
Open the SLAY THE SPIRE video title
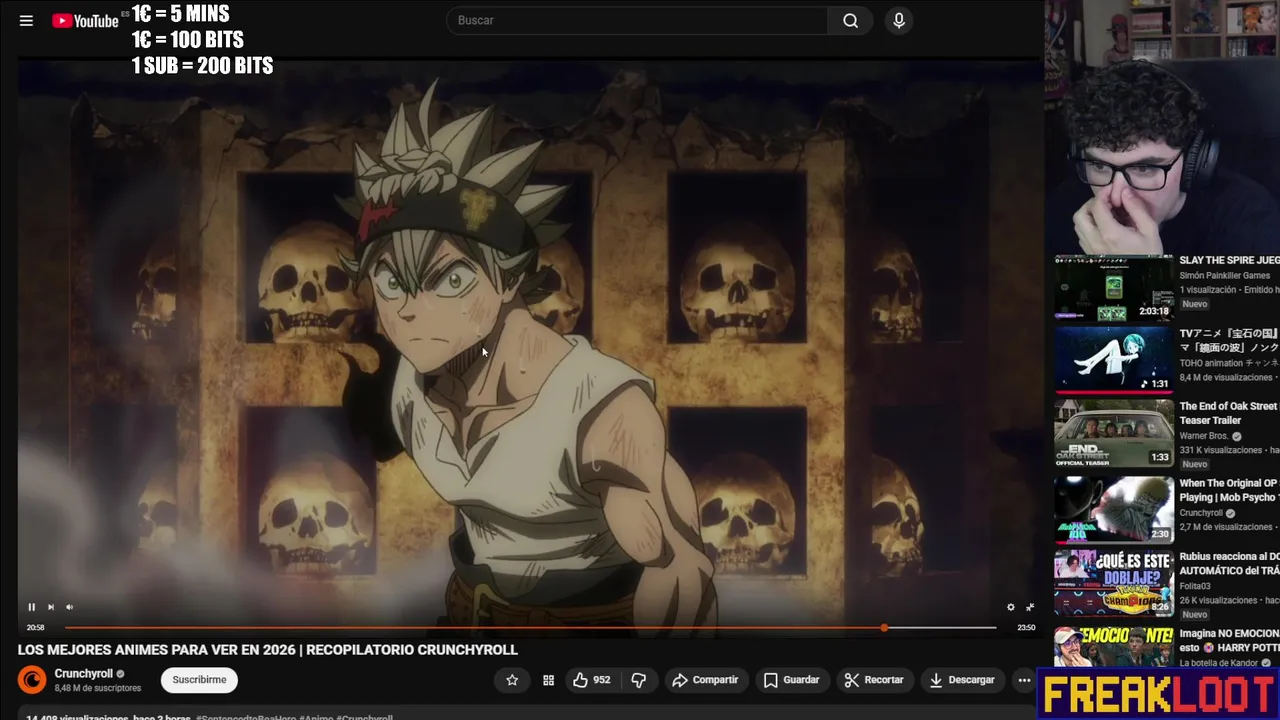[x=1229, y=260]
